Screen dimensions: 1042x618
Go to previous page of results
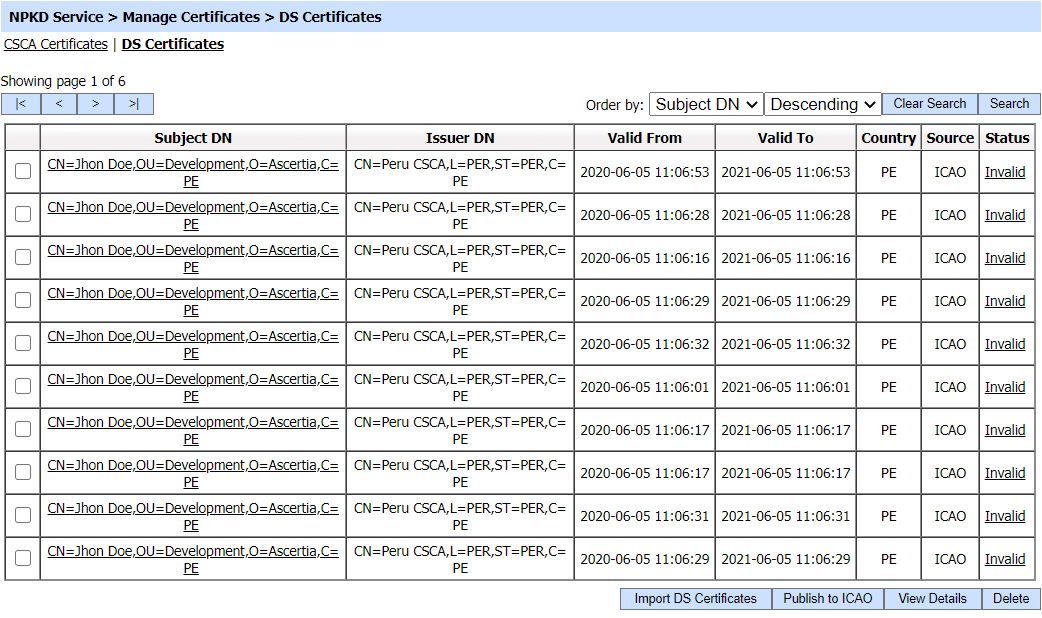(x=58, y=104)
